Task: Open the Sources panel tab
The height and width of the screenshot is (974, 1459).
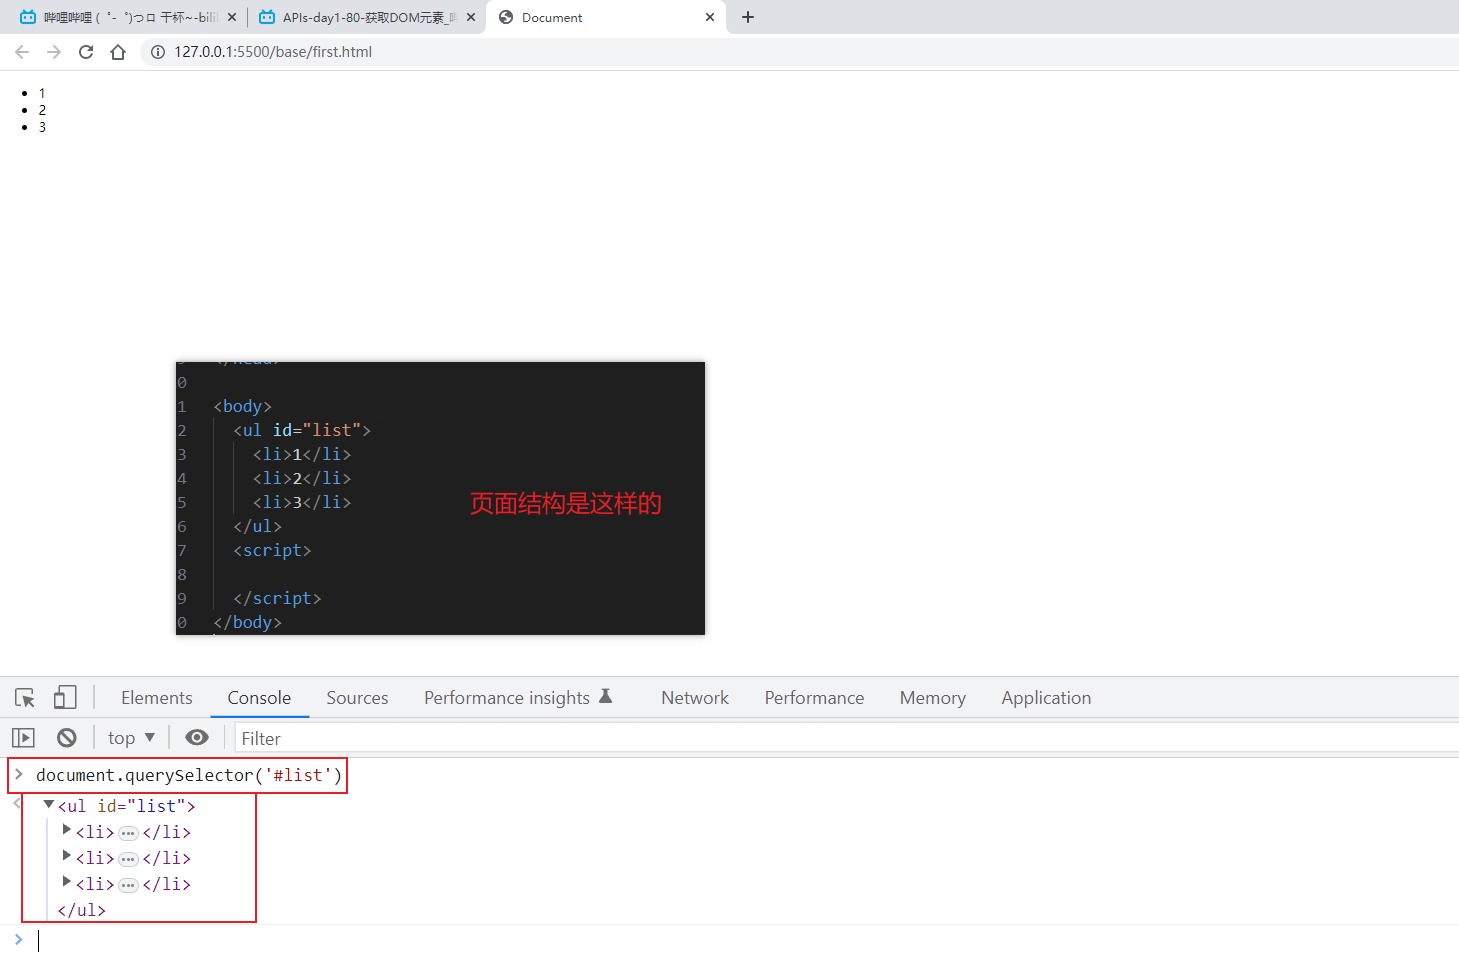Action: [357, 698]
